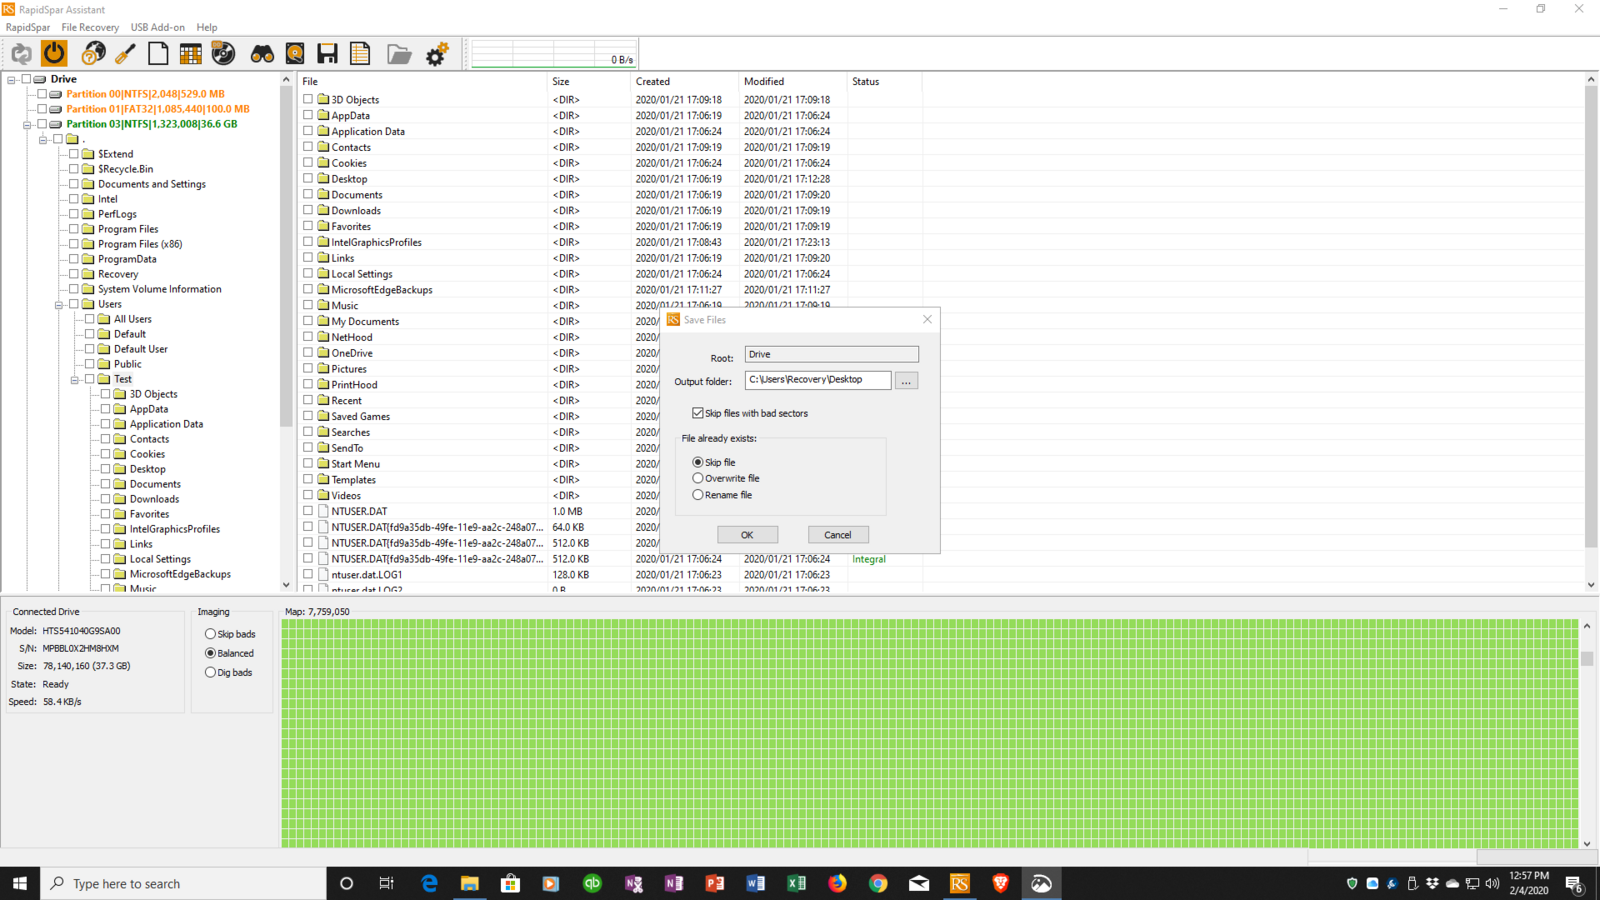
Task: Click the blank page icon in toolbar
Action: click(x=158, y=54)
